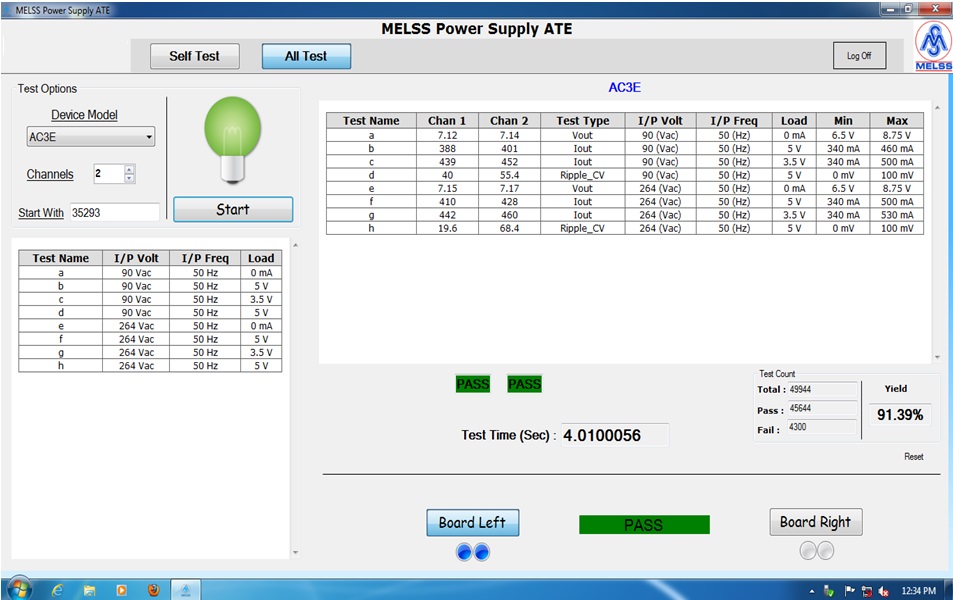Click the Board Right button
Image resolution: width=953 pixels, height=600 pixels.
[816, 522]
